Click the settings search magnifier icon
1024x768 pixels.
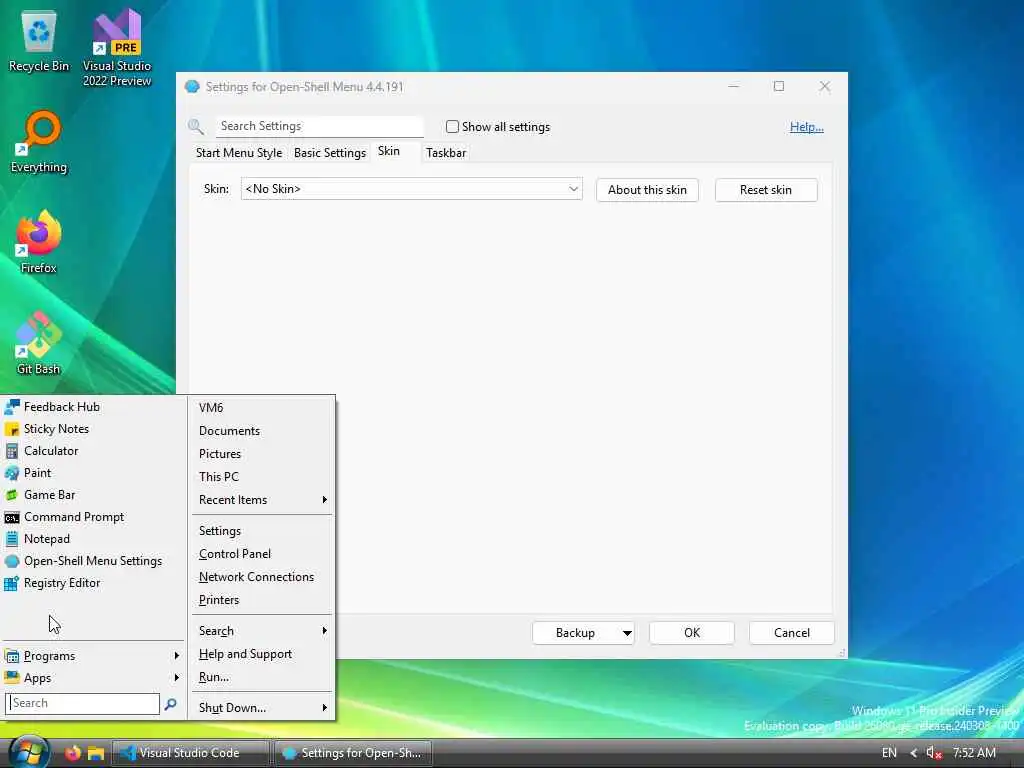(196, 127)
